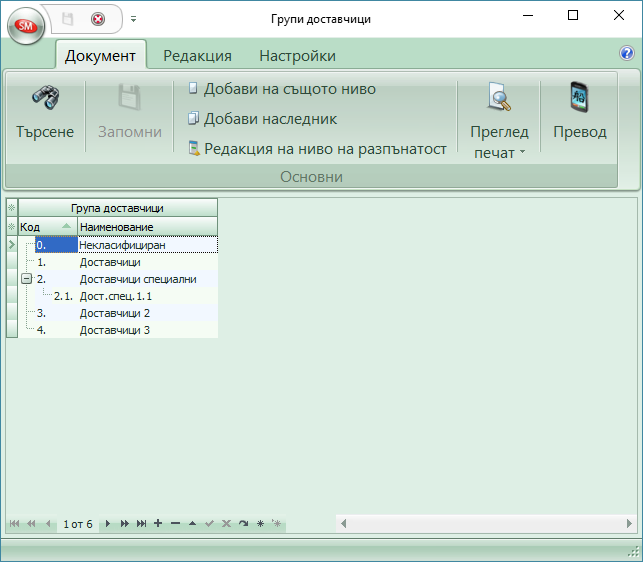Collapse the Доставчици специални tree node
Image resolution: width=643 pixels, height=562 pixels.
(x=26, y=279)
